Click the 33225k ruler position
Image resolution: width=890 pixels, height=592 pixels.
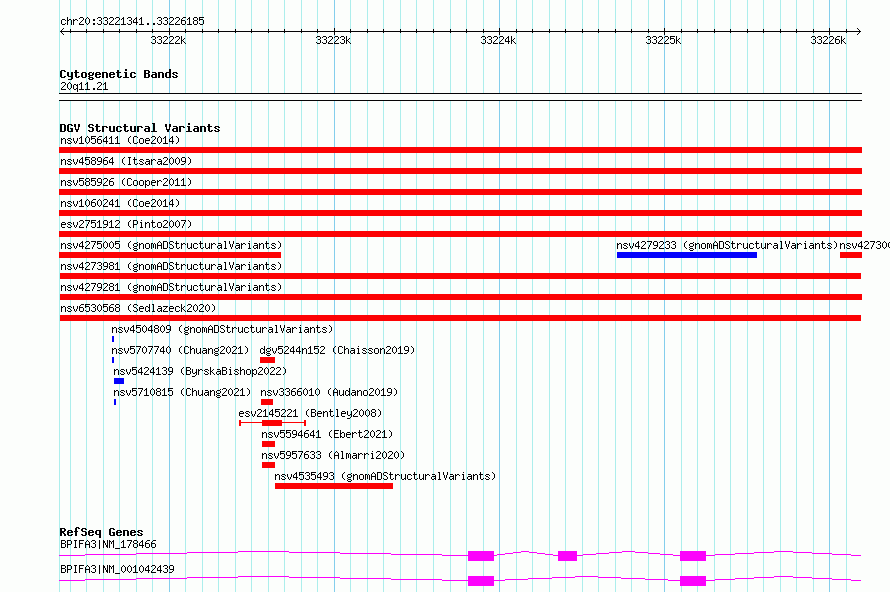pos(664,40)
